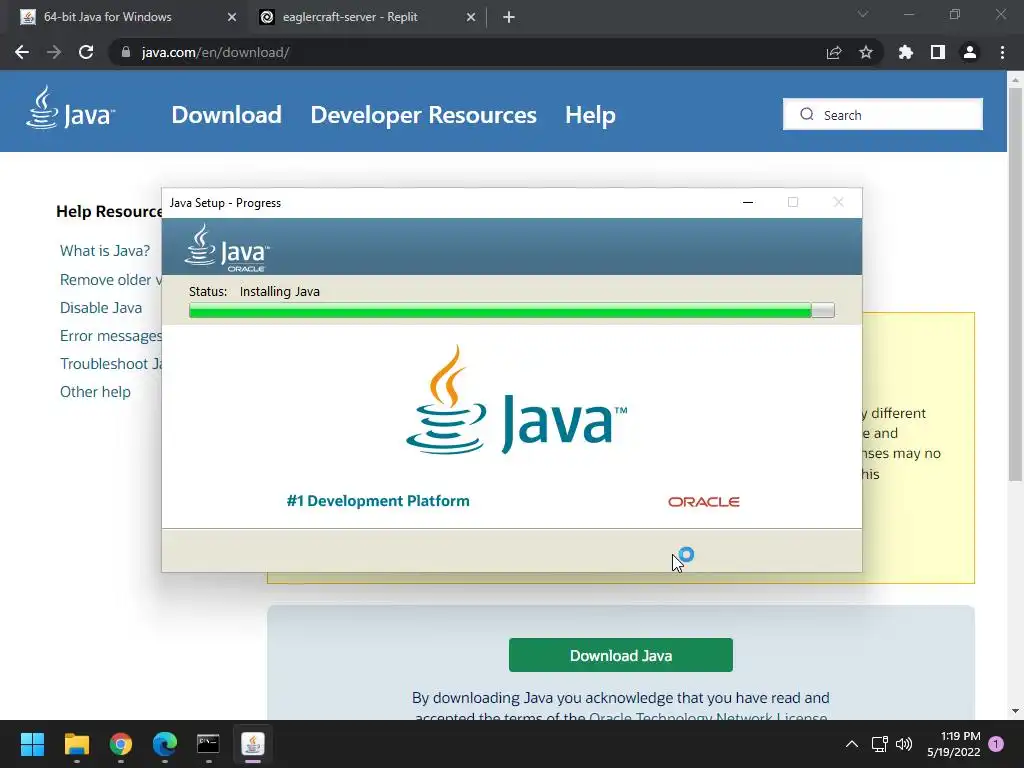1024x768 pixels.
Task: Click the Java logo in the site header
Action: tap(71, 108)
